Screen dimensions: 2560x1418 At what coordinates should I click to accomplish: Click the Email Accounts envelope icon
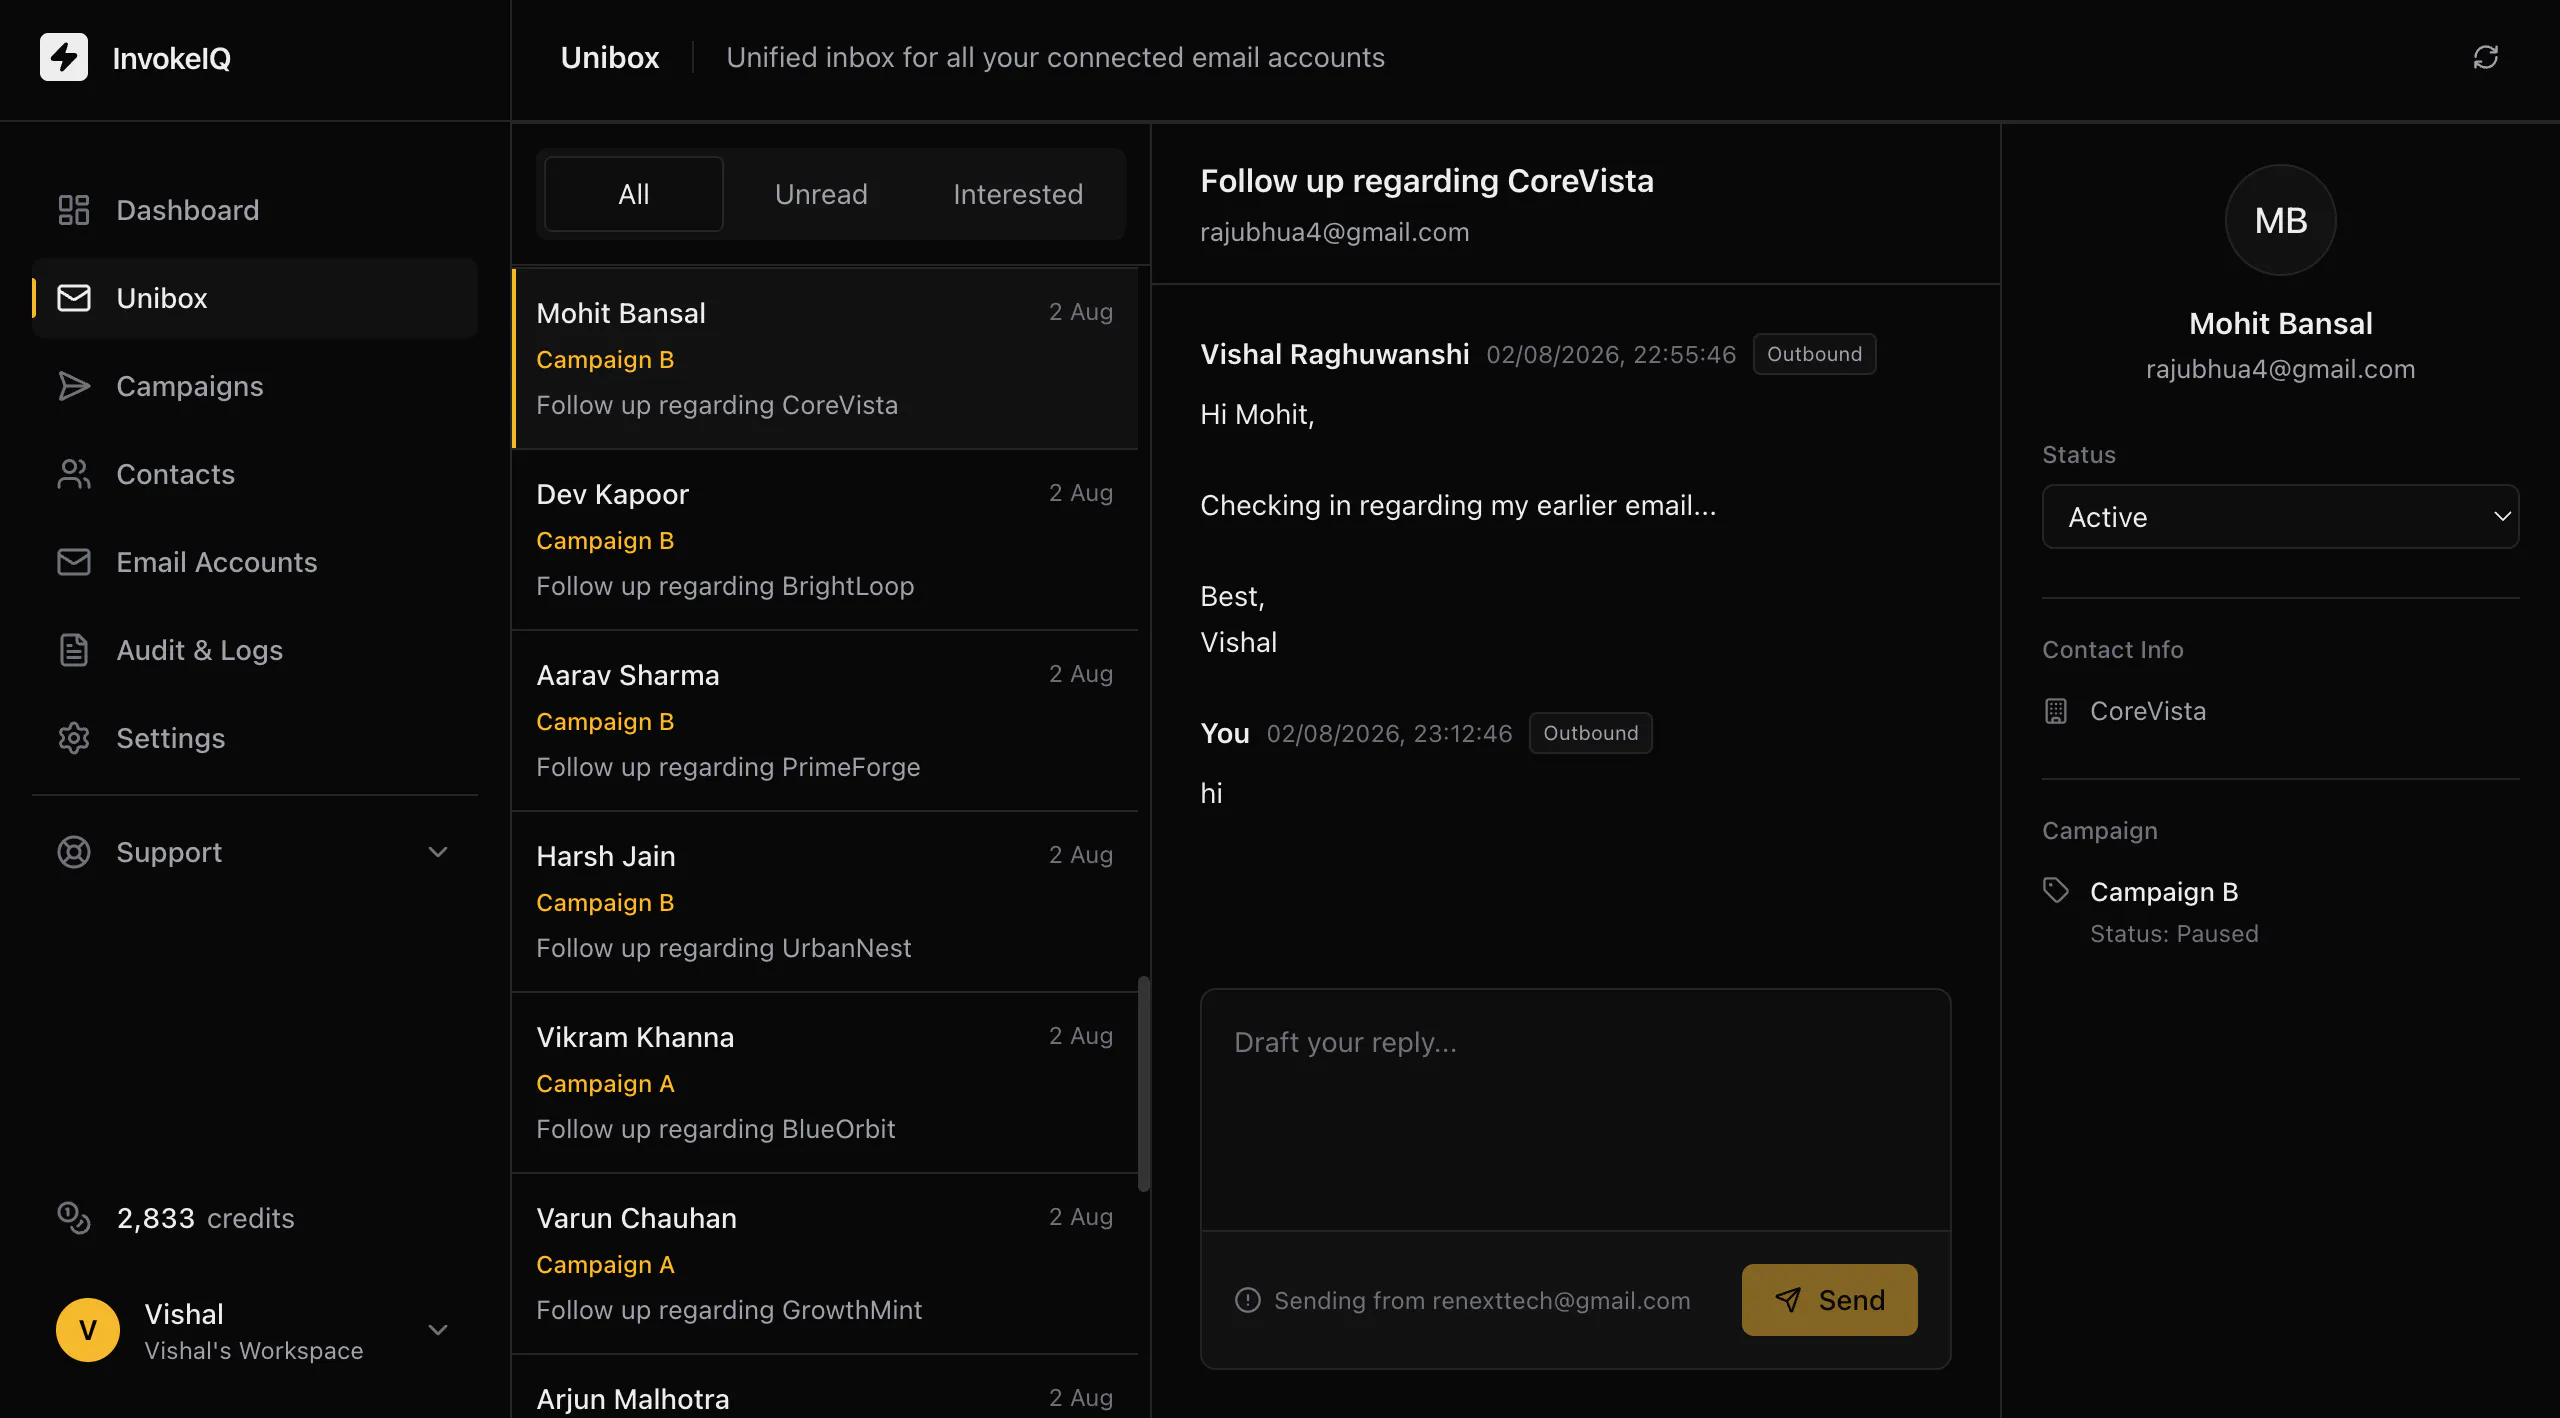coord(74,562)
